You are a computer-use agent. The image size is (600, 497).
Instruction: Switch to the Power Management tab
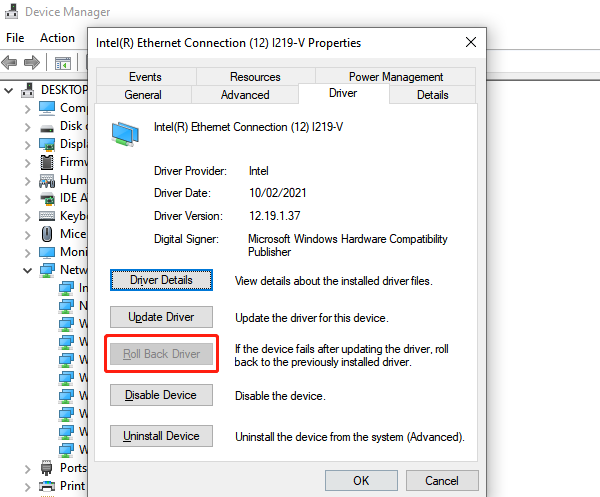pyautogui.click(x=396, y=77)
